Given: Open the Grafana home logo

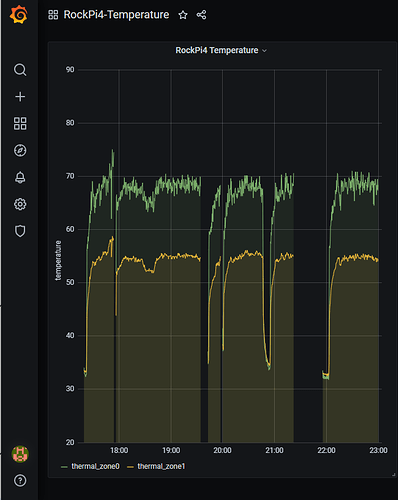Looking at the screenshot, I should pyautogui.click(x=19, y=15).
